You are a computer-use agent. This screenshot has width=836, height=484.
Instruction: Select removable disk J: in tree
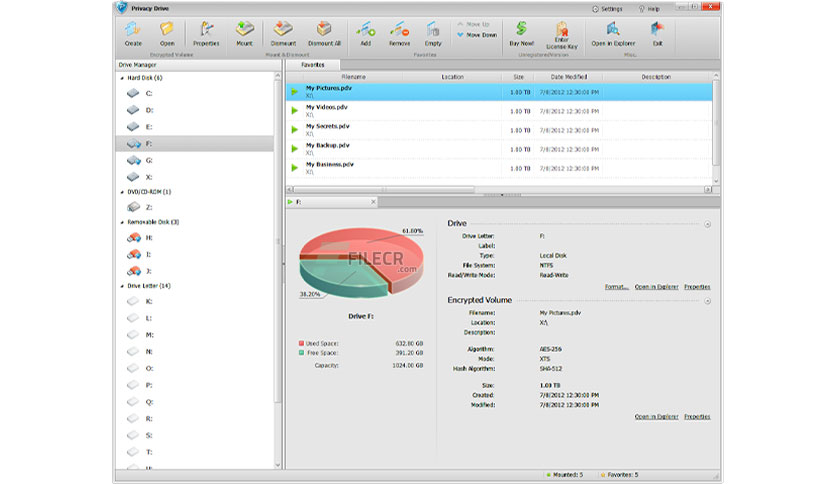[195, 271]
